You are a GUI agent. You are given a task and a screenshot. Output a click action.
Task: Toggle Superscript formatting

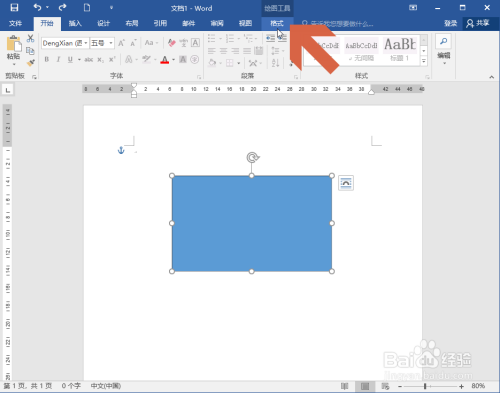point(112,60)
